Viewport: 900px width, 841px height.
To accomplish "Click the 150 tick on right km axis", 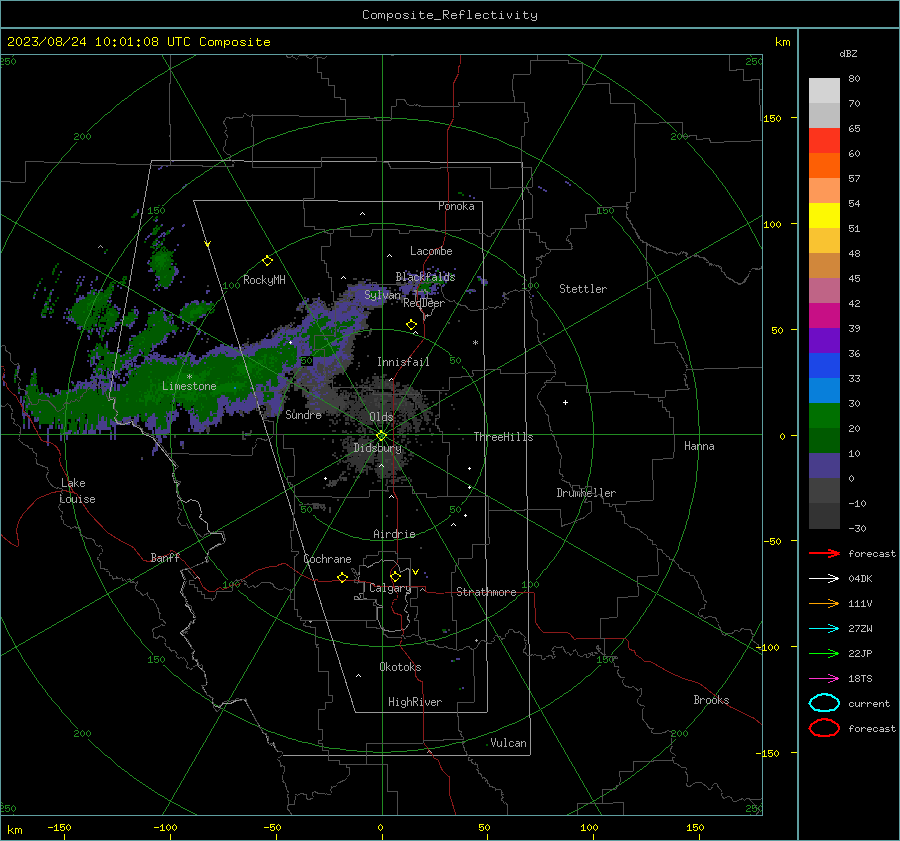I will pyautogui.click(x=772, y=118).
